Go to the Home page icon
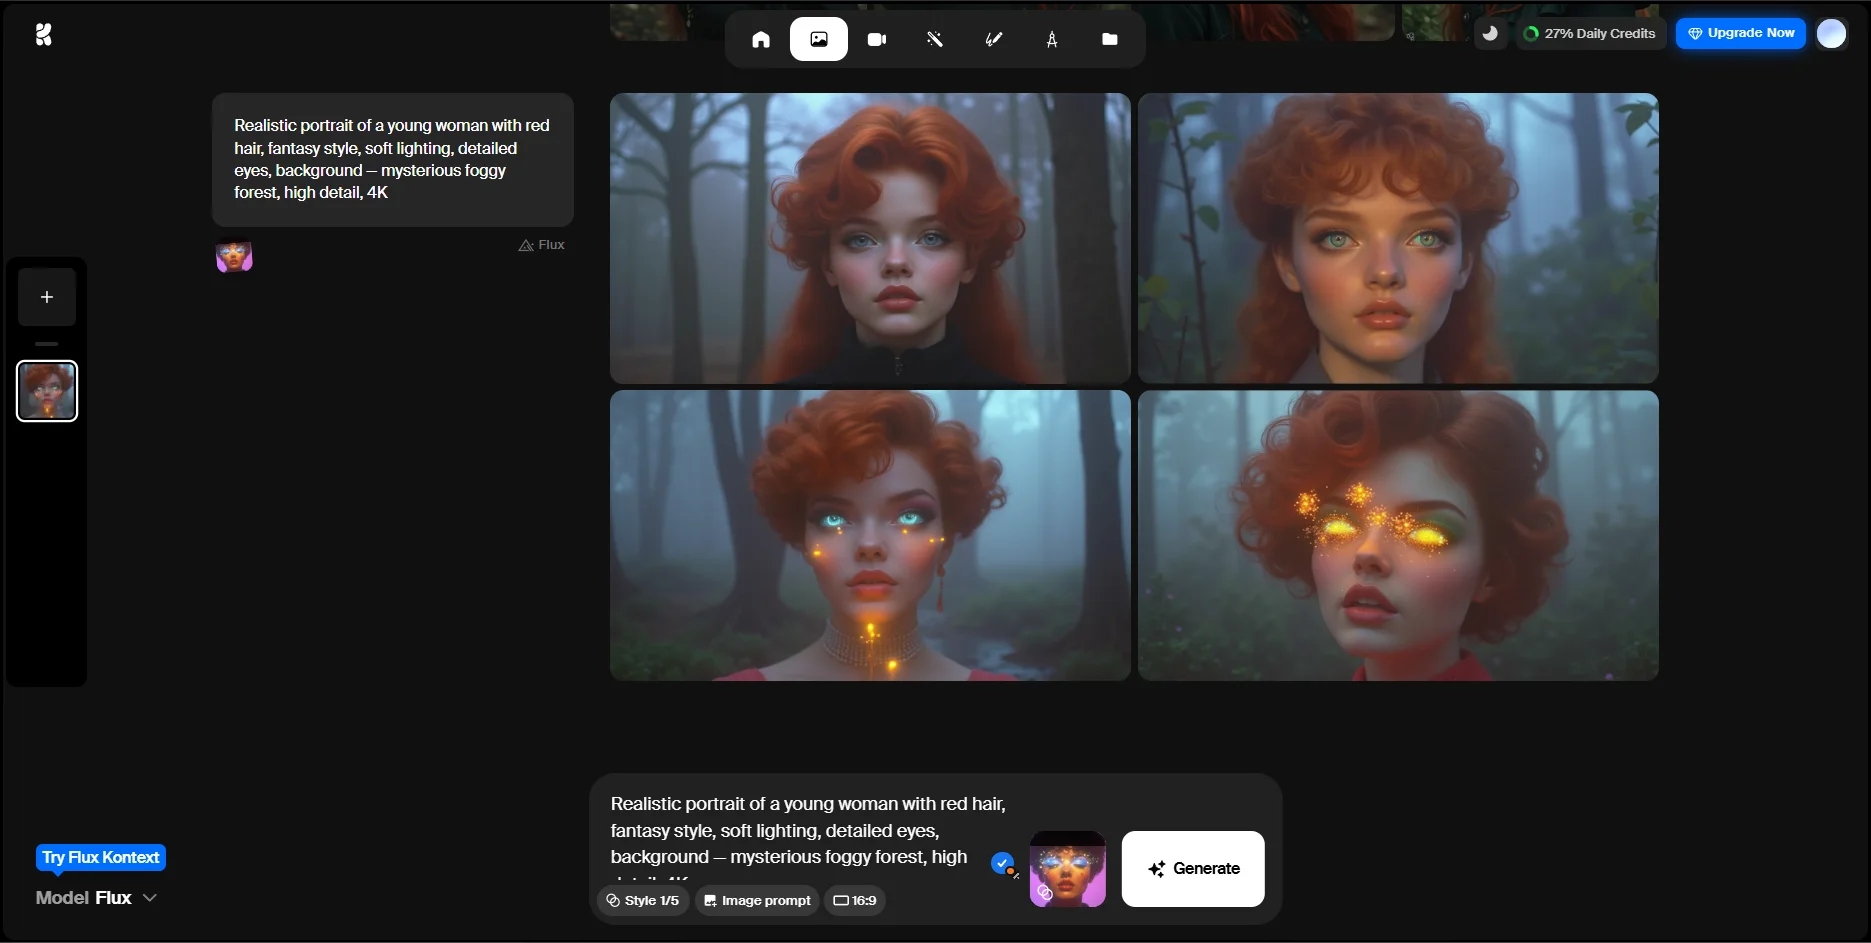1871x943 pixels. click(761, 39)
